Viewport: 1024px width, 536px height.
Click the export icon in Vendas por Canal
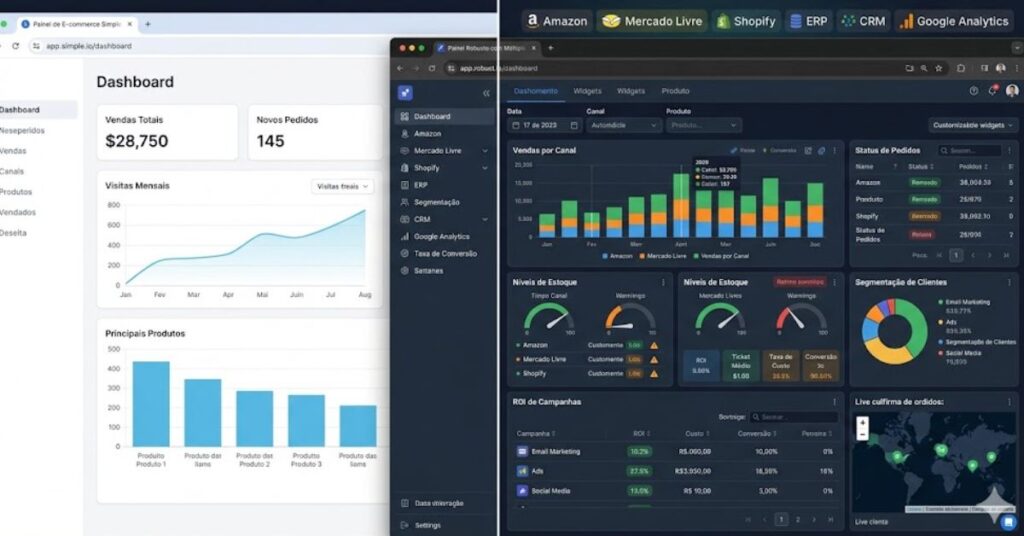pyautogui.click(x=808, y=150)
